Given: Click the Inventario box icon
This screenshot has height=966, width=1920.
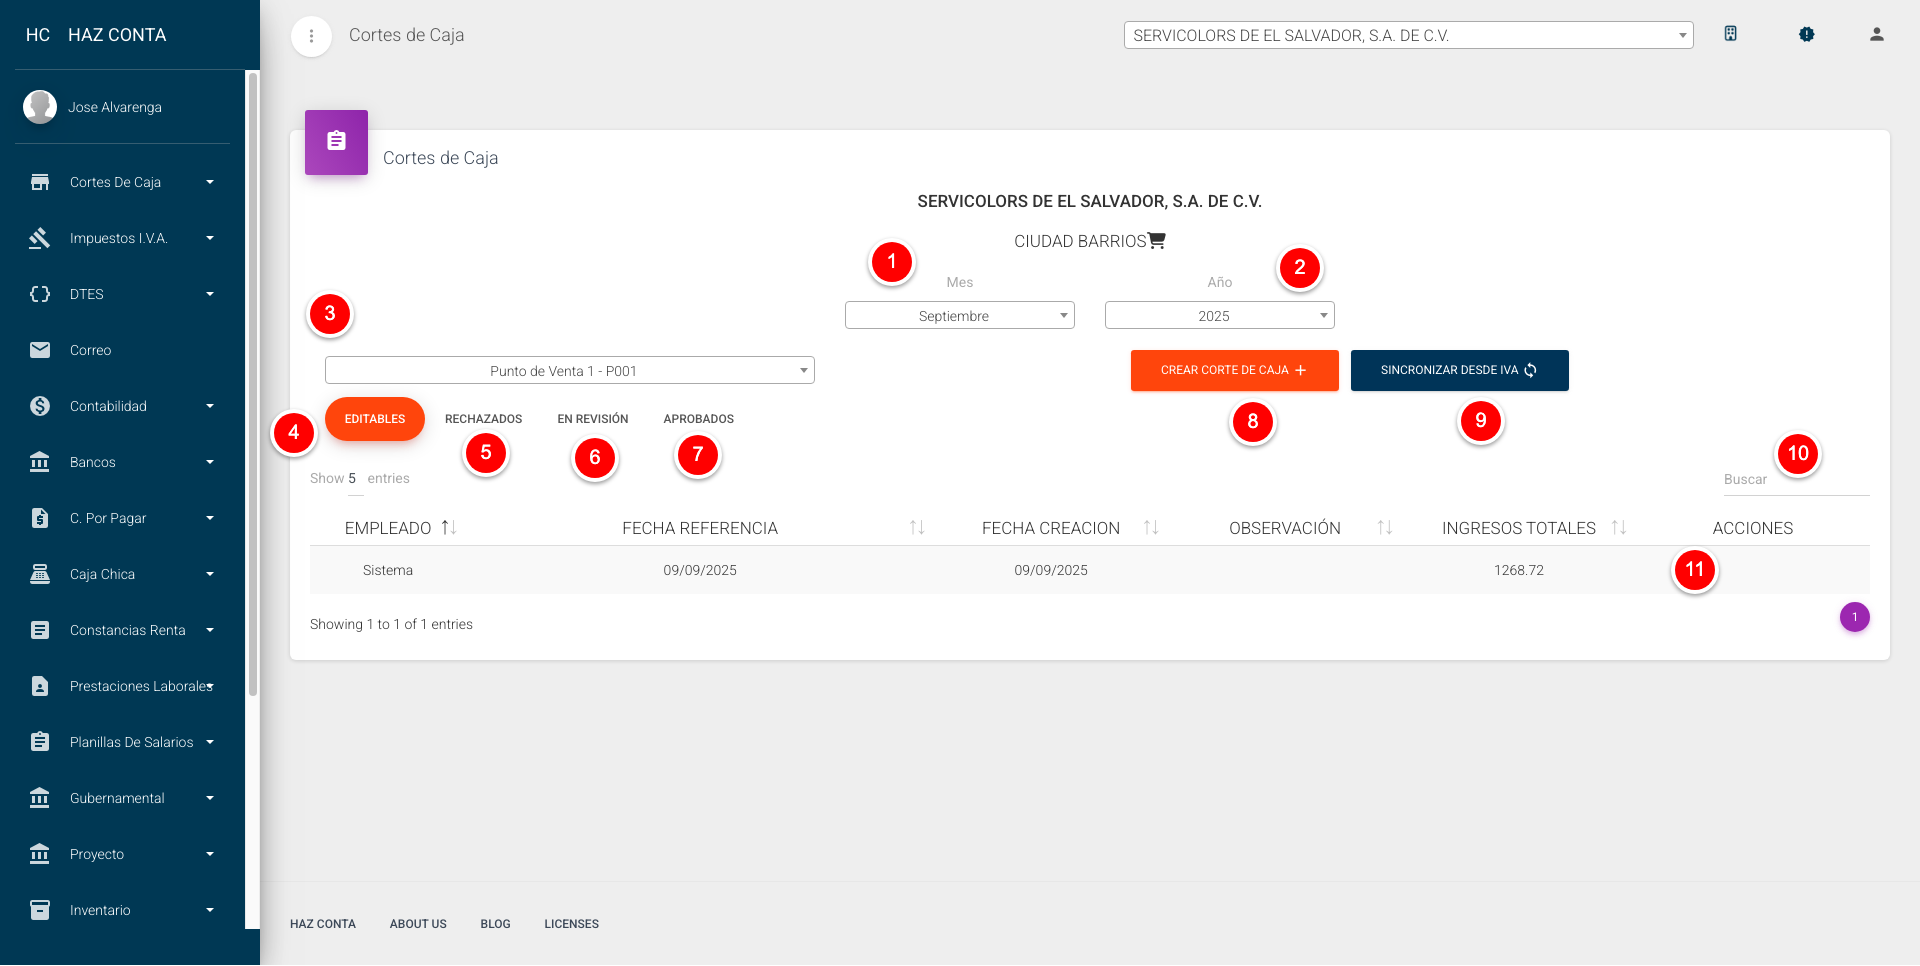Looking at the screenshot, I should (40, 910).
